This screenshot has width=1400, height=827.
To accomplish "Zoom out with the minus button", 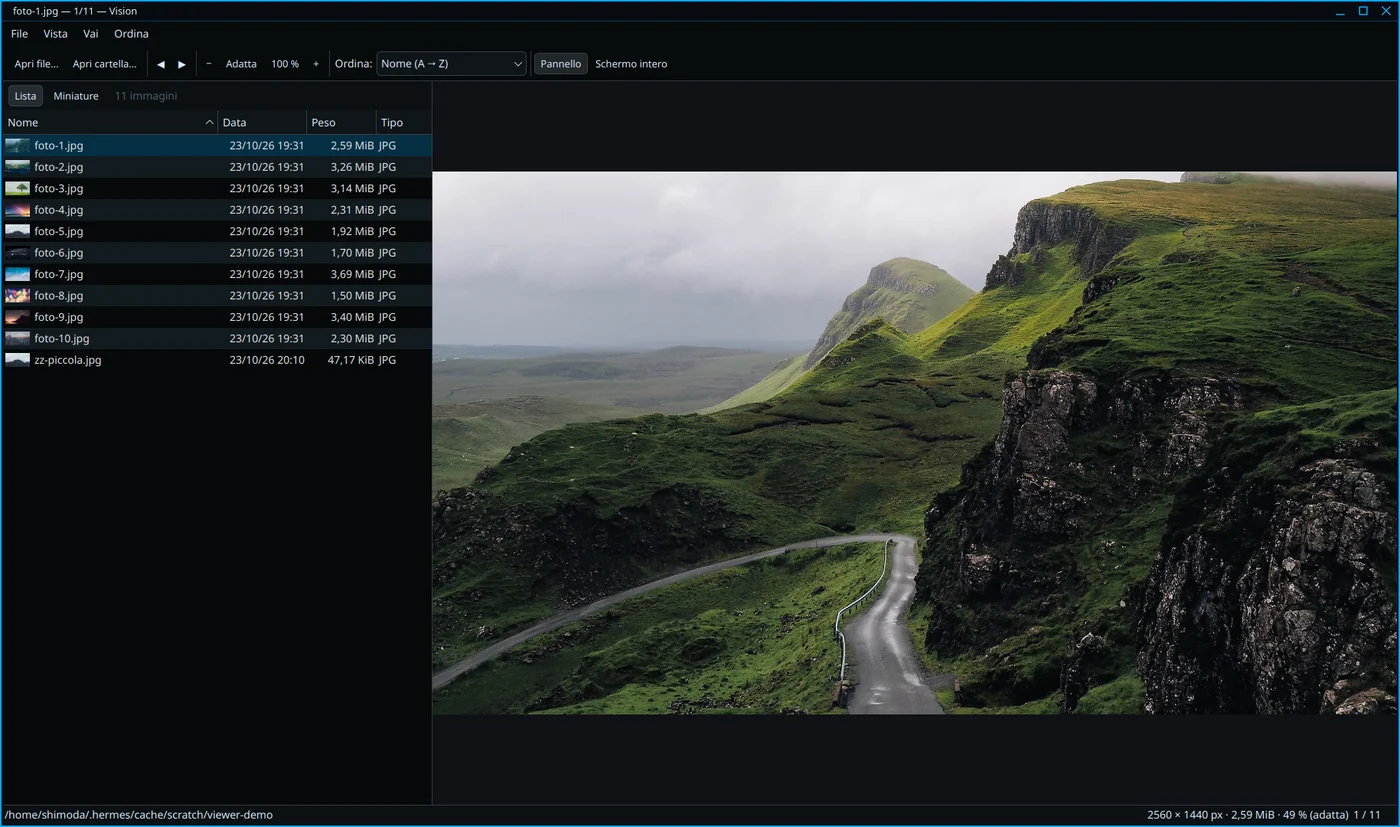I will (x=209, y=64).
